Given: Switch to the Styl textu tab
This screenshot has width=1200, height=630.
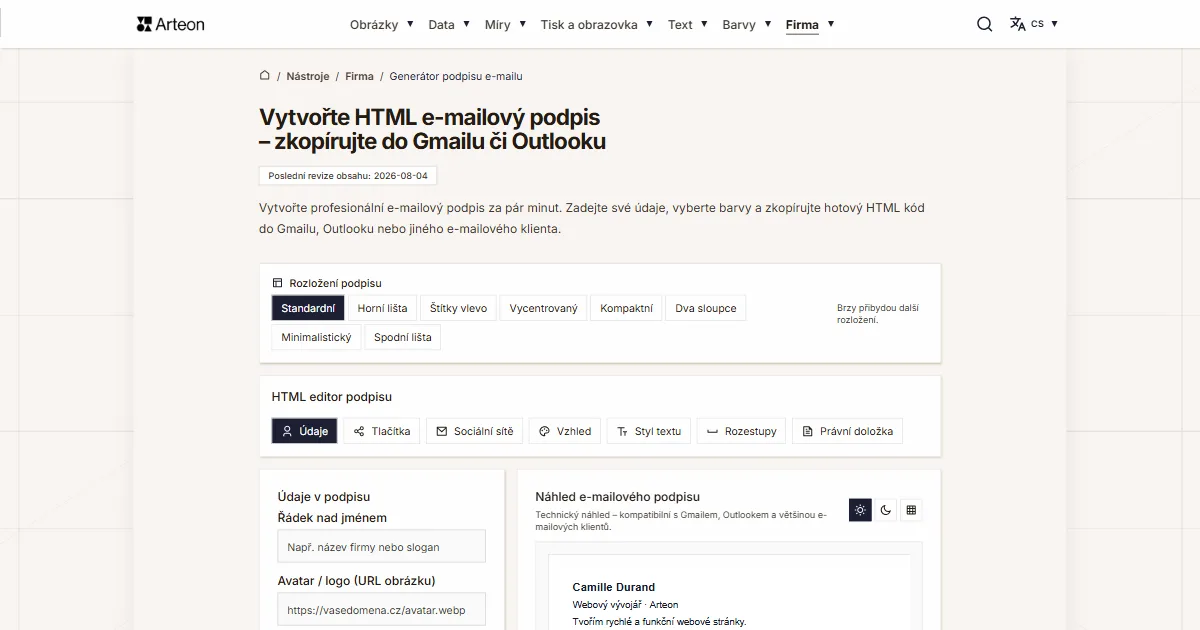Looking at the screenshot, I should 648,431.
